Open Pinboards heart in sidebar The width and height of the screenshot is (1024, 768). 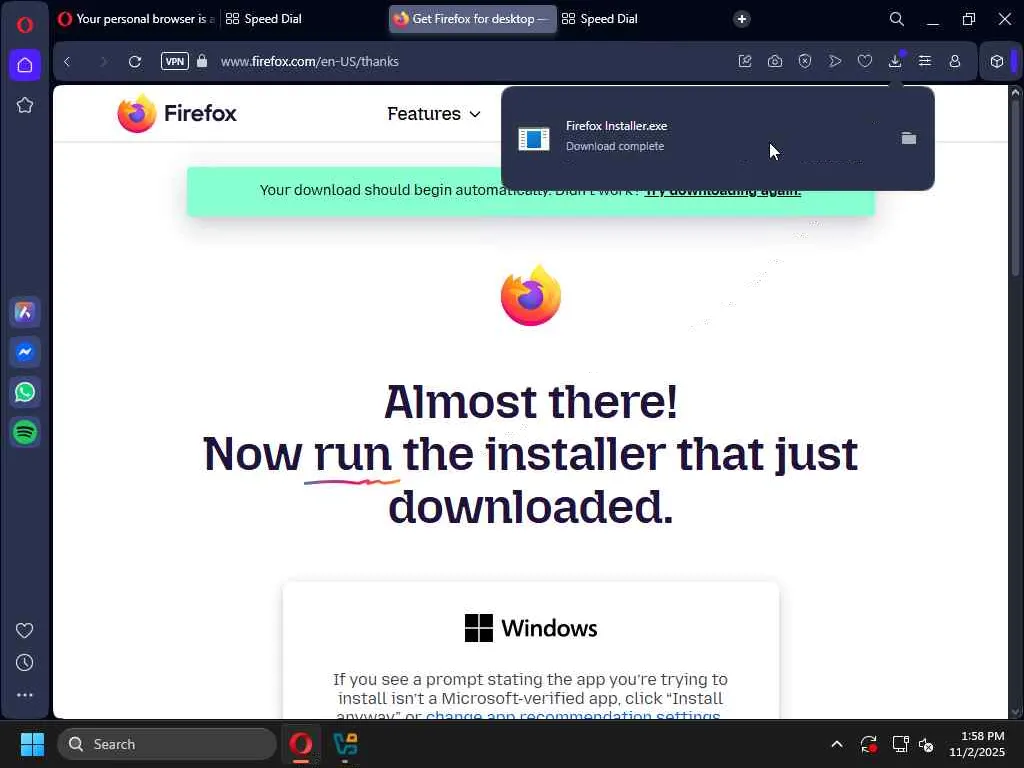25,630
